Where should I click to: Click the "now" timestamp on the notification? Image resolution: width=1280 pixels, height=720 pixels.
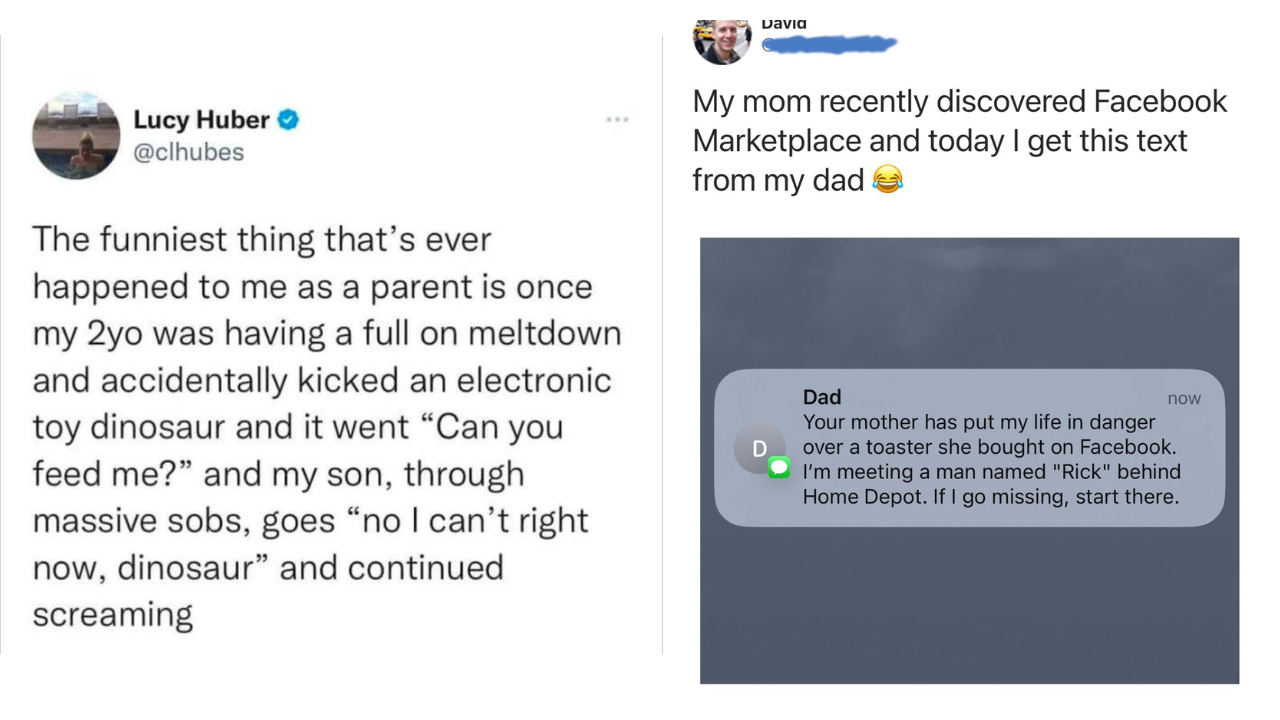(1184, 399)
